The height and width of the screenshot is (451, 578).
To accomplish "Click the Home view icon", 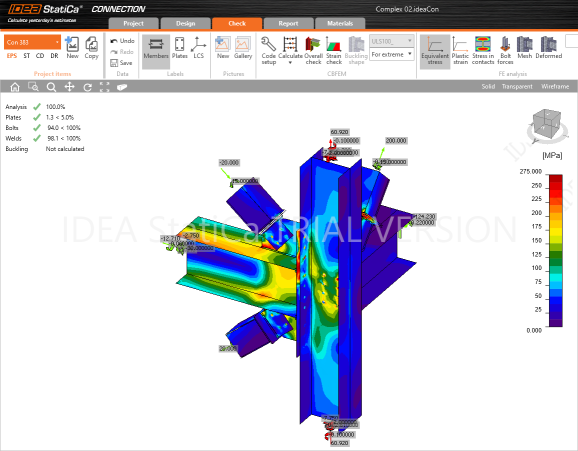I will click(x=15, y=87).
